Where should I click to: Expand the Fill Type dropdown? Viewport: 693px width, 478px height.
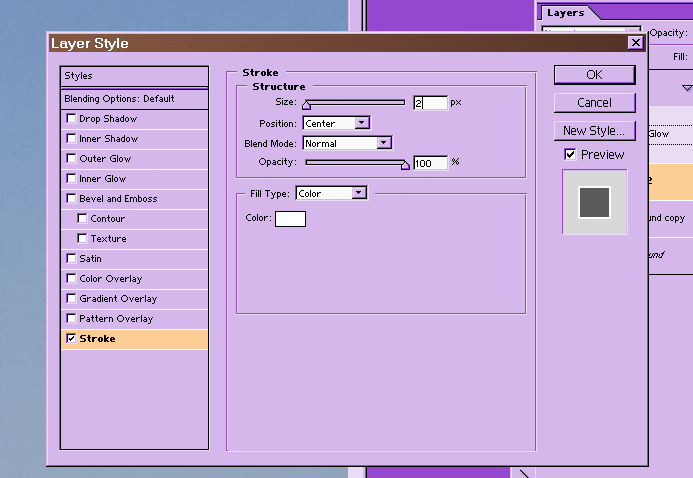pyautogui.click(x=332, y=193)
